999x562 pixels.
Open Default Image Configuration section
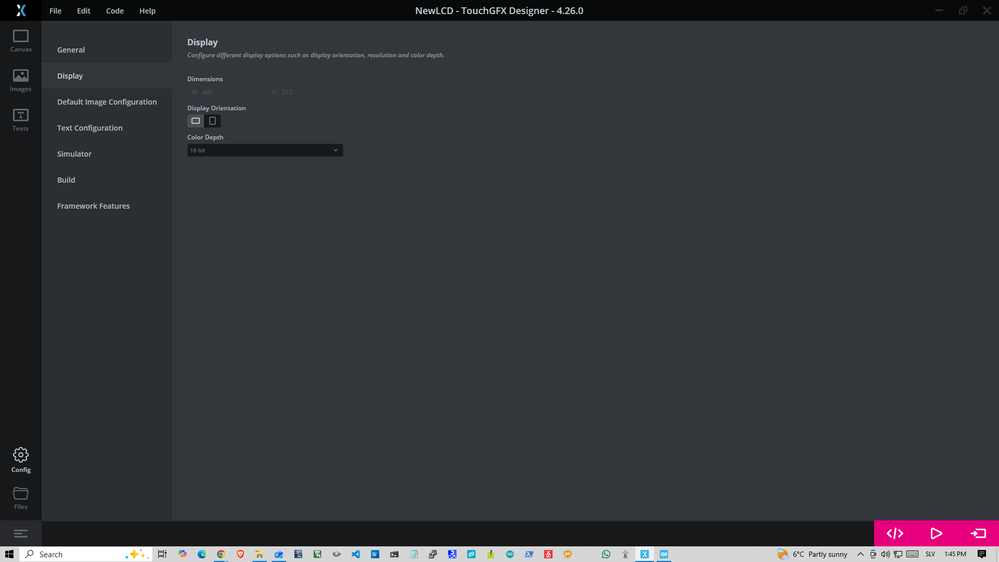[107, 102]
